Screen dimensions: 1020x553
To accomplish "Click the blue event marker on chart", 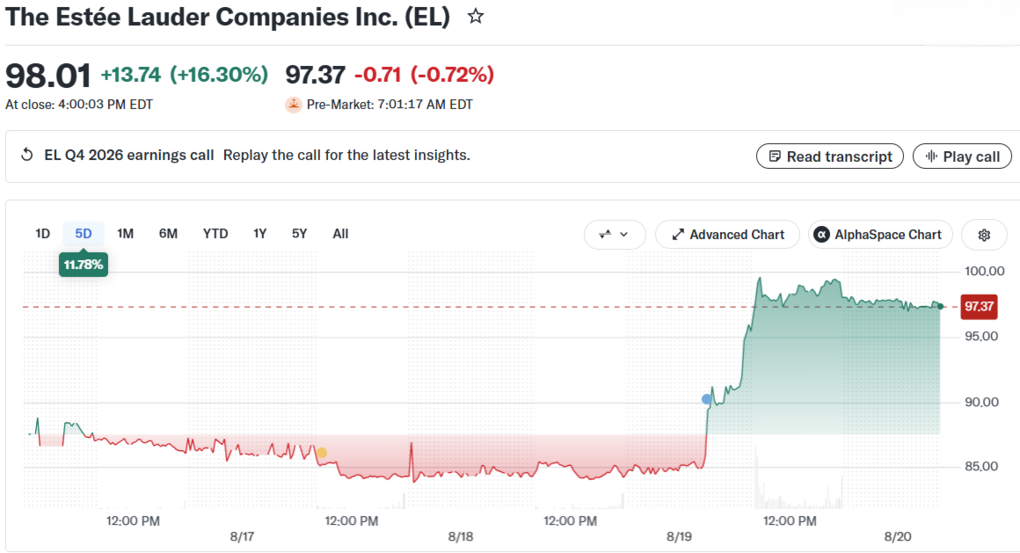I will click(x=706, y=399).
